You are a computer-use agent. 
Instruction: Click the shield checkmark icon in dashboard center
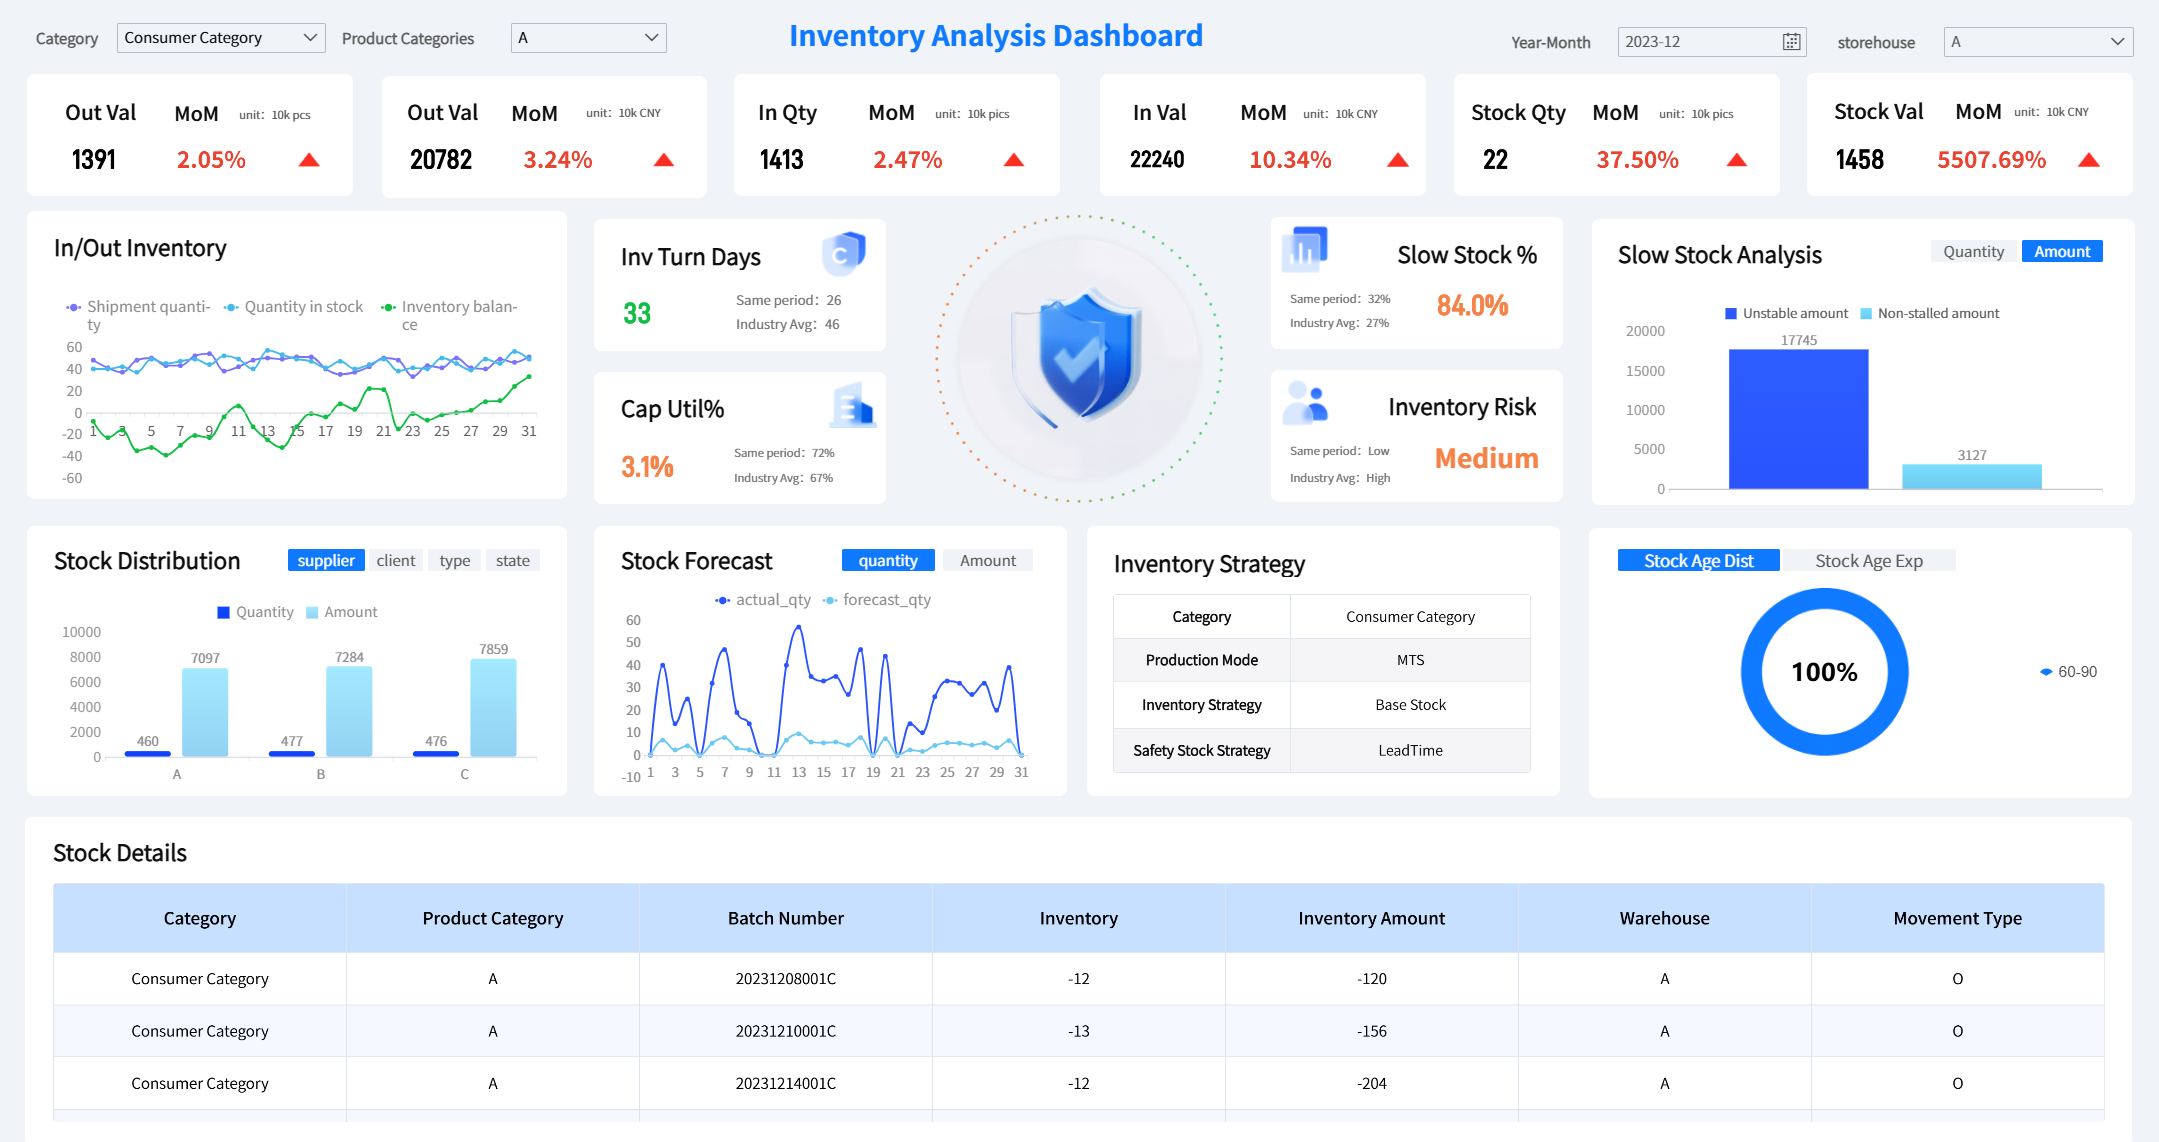1080,355
